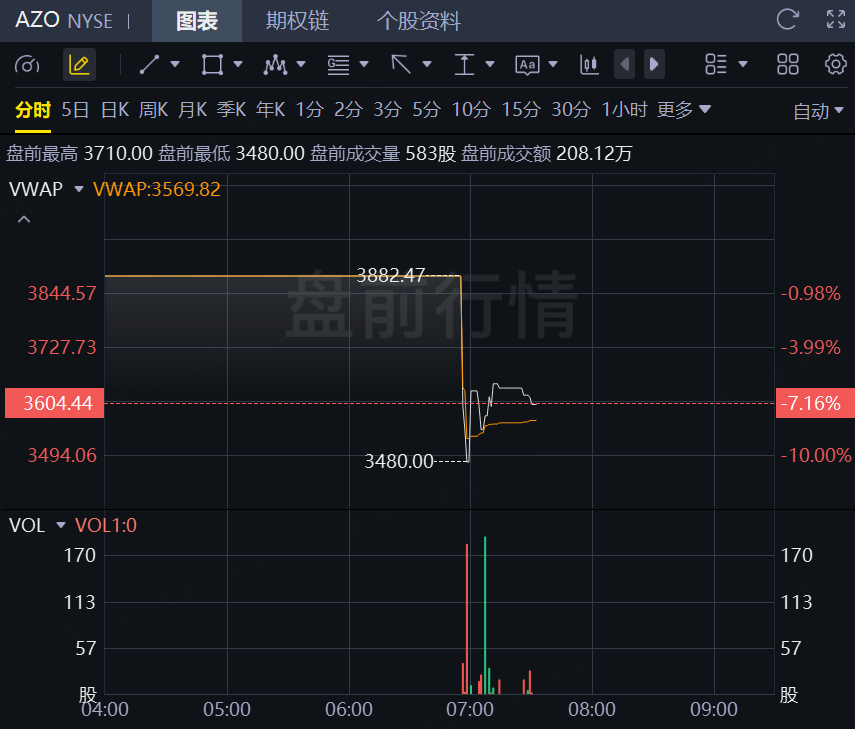This screenshot has height=729, width=855.
Task: Select the rectangle shape tool
Action: 212,64
